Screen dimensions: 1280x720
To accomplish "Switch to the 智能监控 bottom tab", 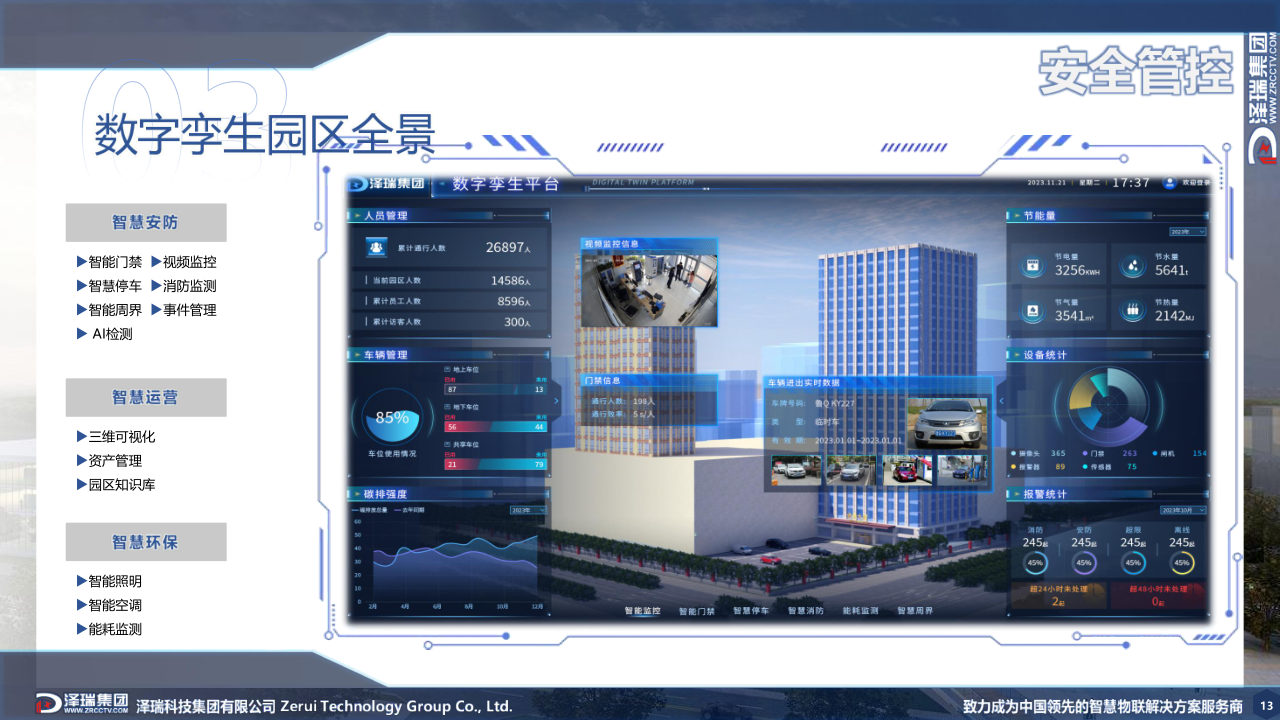I will [x=642, y=611].
